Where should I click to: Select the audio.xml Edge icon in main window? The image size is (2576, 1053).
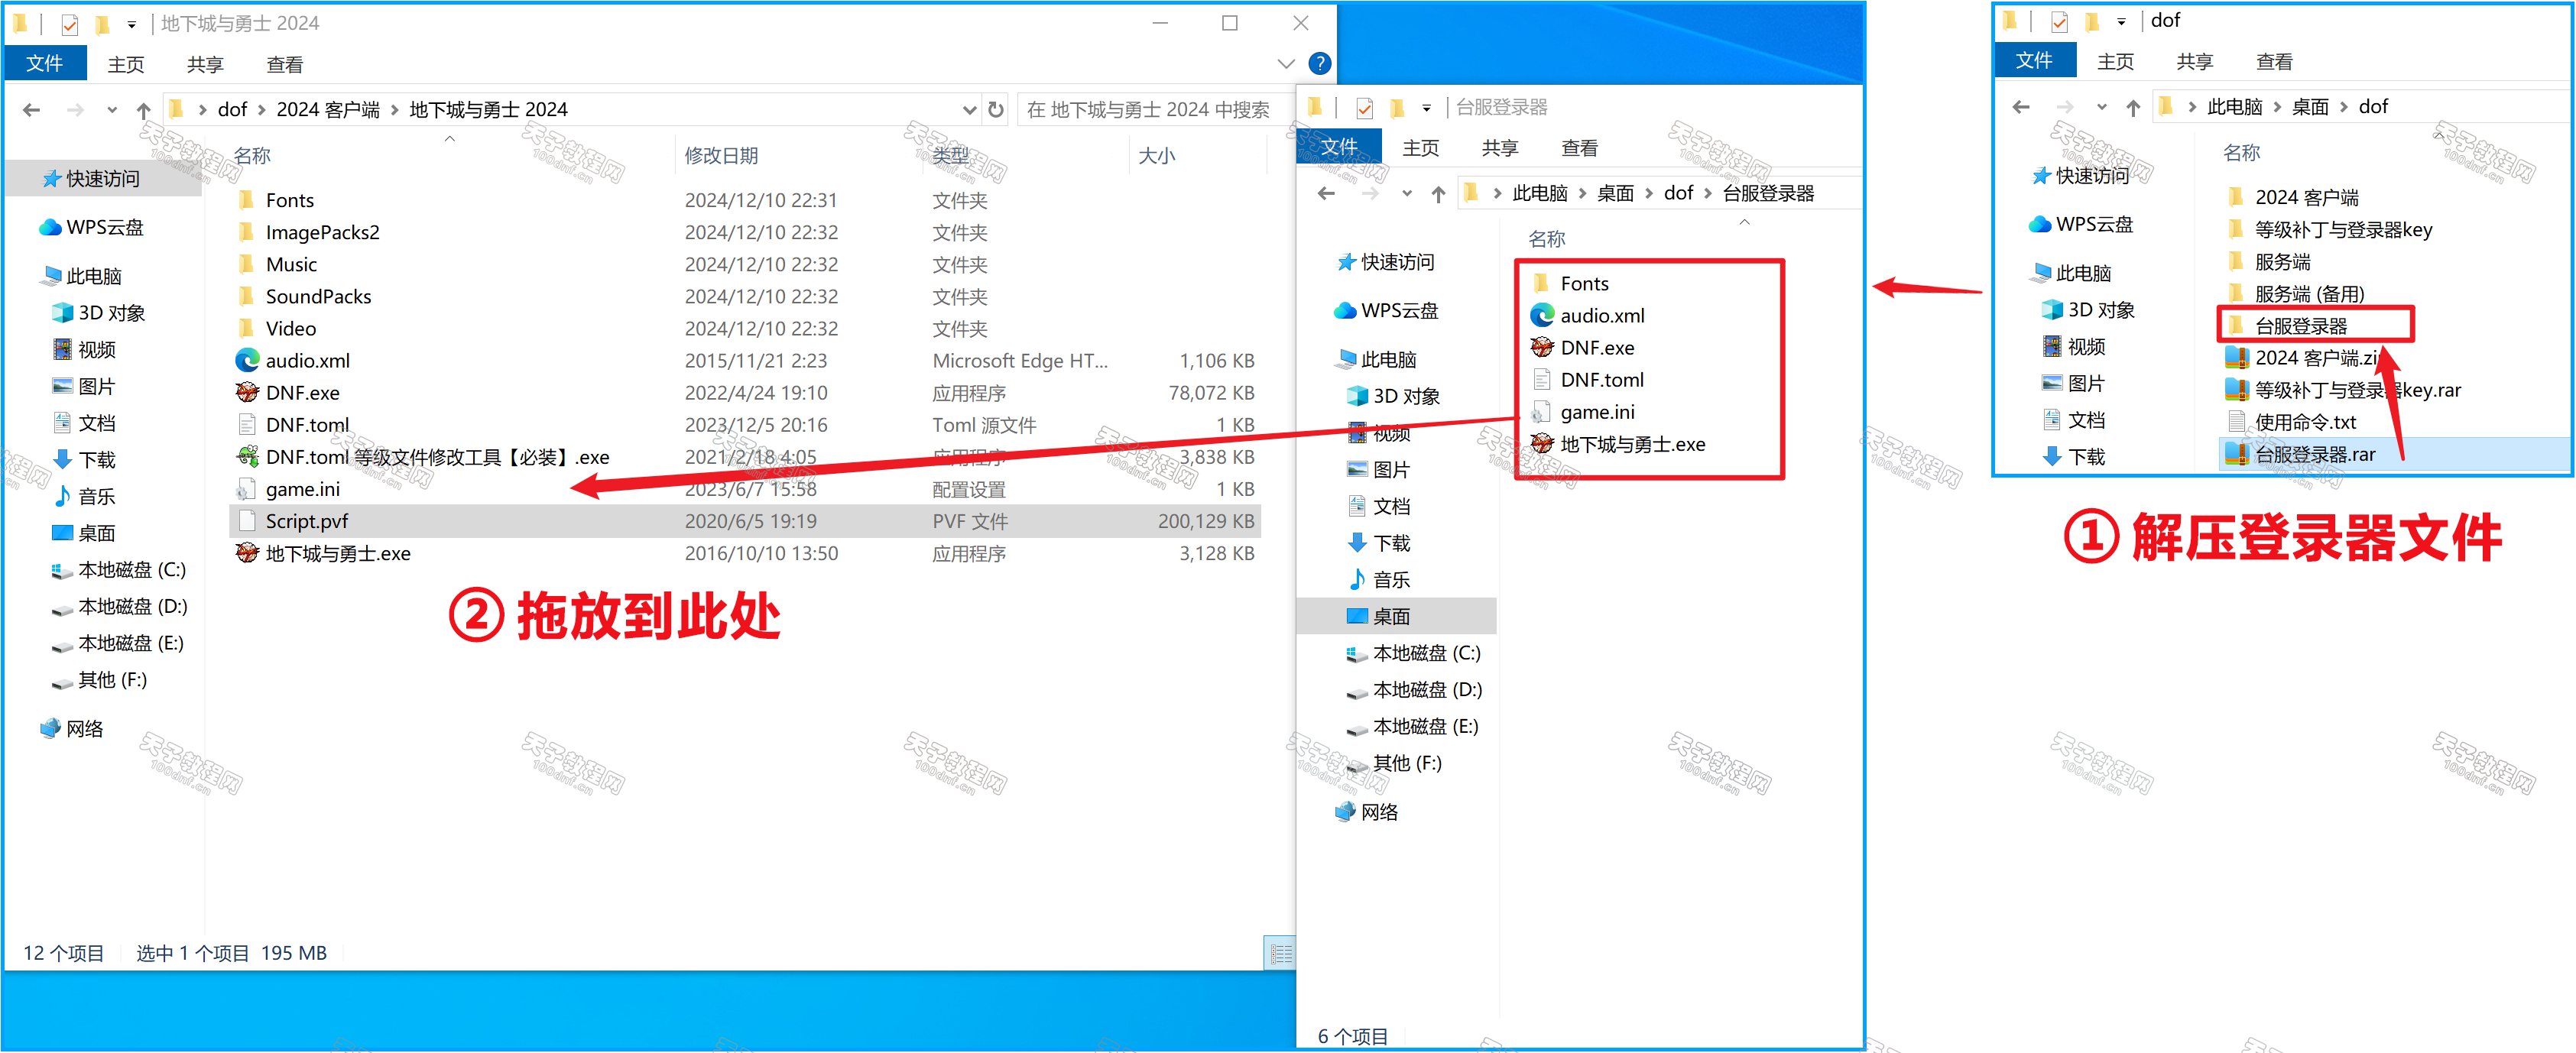click(x=247, y=361)
